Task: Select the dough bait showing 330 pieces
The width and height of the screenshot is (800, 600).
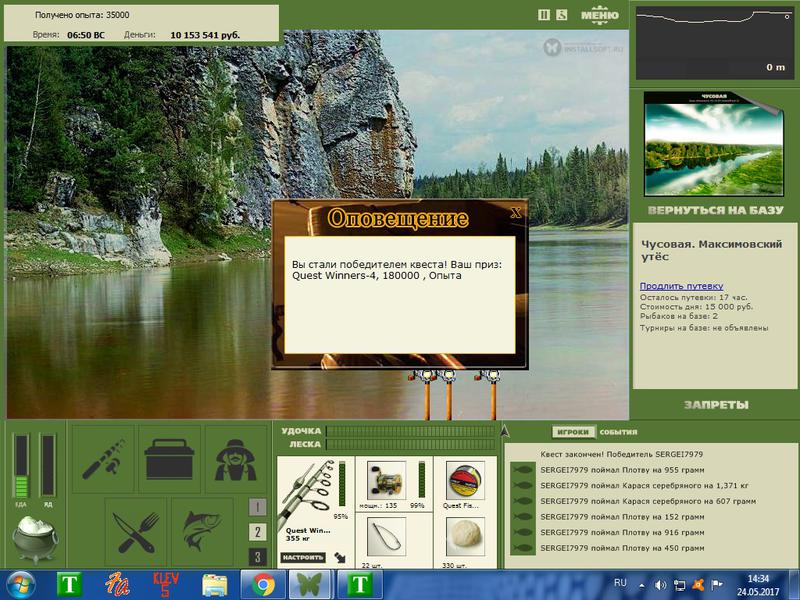Action: click(x=465, y=537)
